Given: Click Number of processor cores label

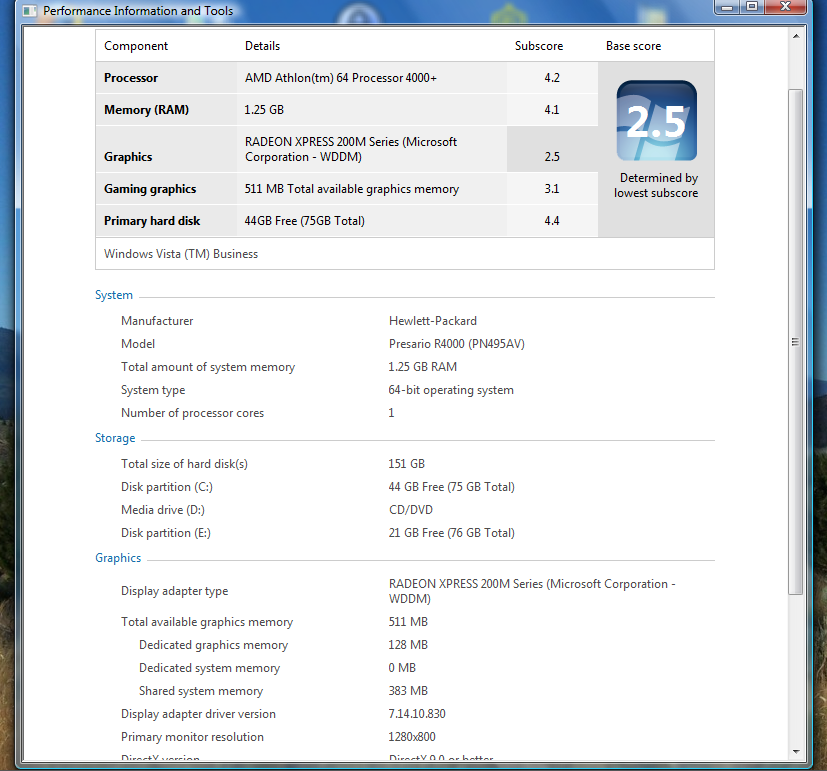Looking at the screenshot, I should click(x=193, y=413).
